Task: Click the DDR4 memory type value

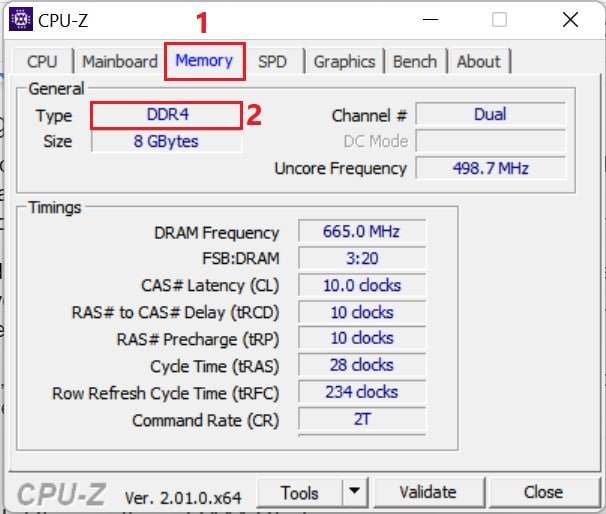Action: 168,115
